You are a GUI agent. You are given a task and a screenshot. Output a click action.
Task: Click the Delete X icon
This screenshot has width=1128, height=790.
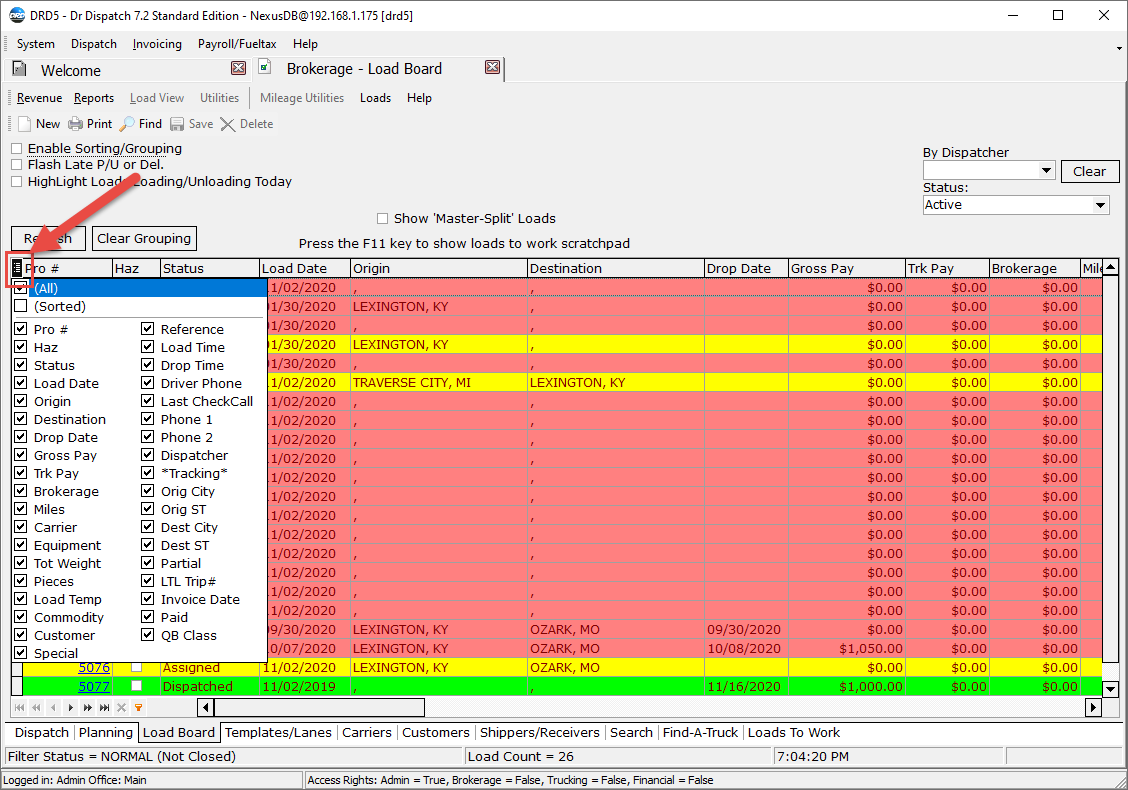(227, 124)
